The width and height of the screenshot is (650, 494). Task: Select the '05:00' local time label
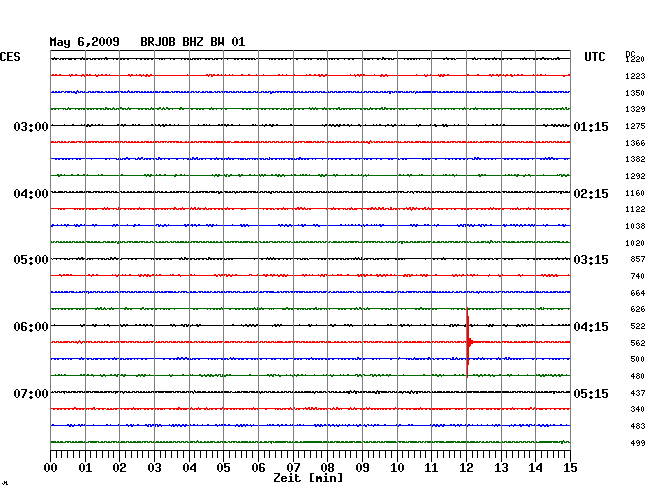coord(31,260)
